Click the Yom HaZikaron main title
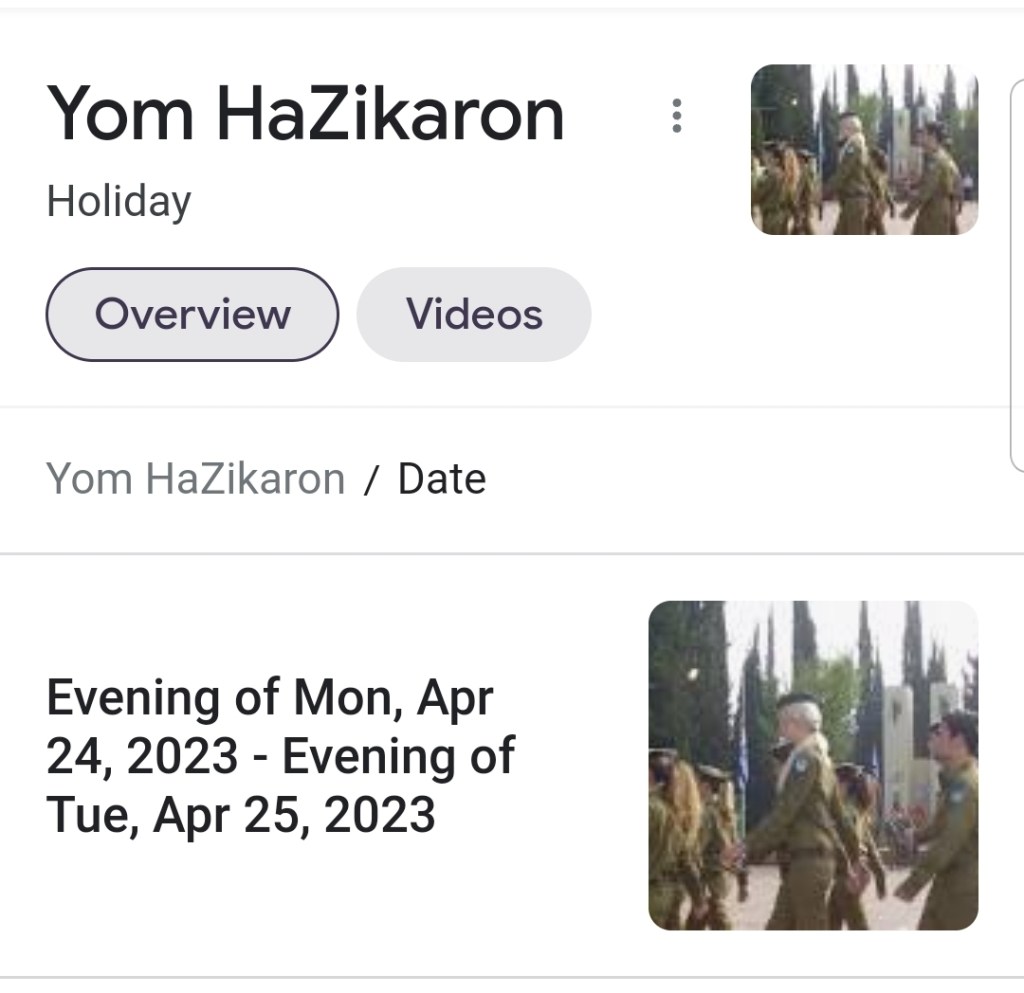Image resolution: width=1024 pixels, height=993 pixels. tap(305, 114)
